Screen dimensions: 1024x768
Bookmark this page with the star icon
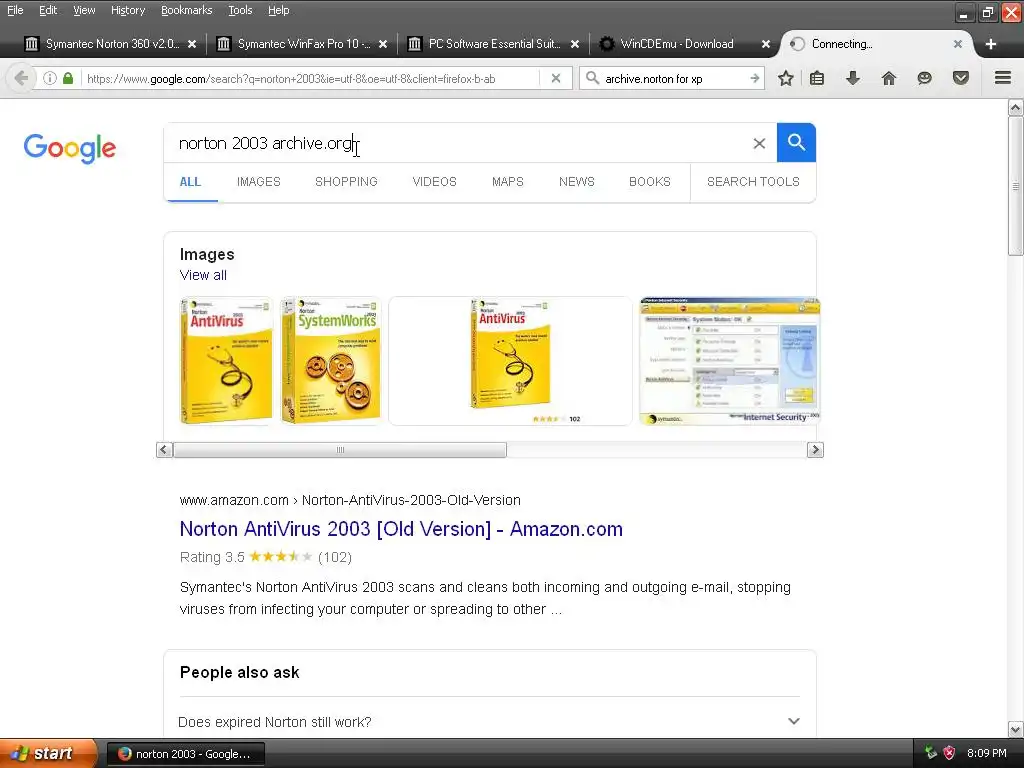coord(786,78)
